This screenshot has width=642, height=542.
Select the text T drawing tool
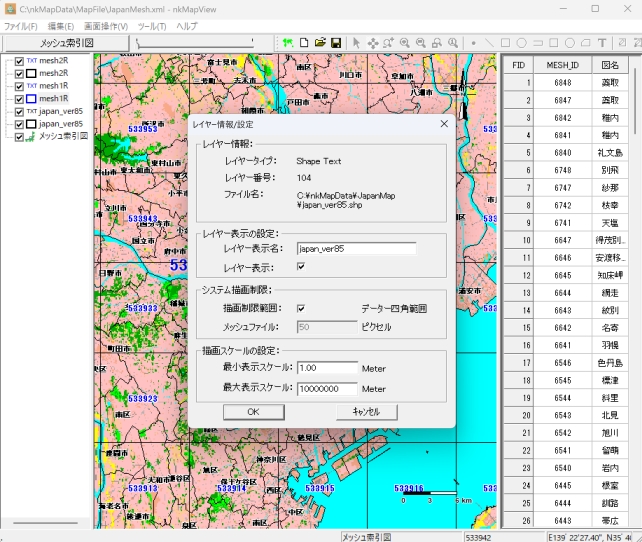tap(602, 43)
